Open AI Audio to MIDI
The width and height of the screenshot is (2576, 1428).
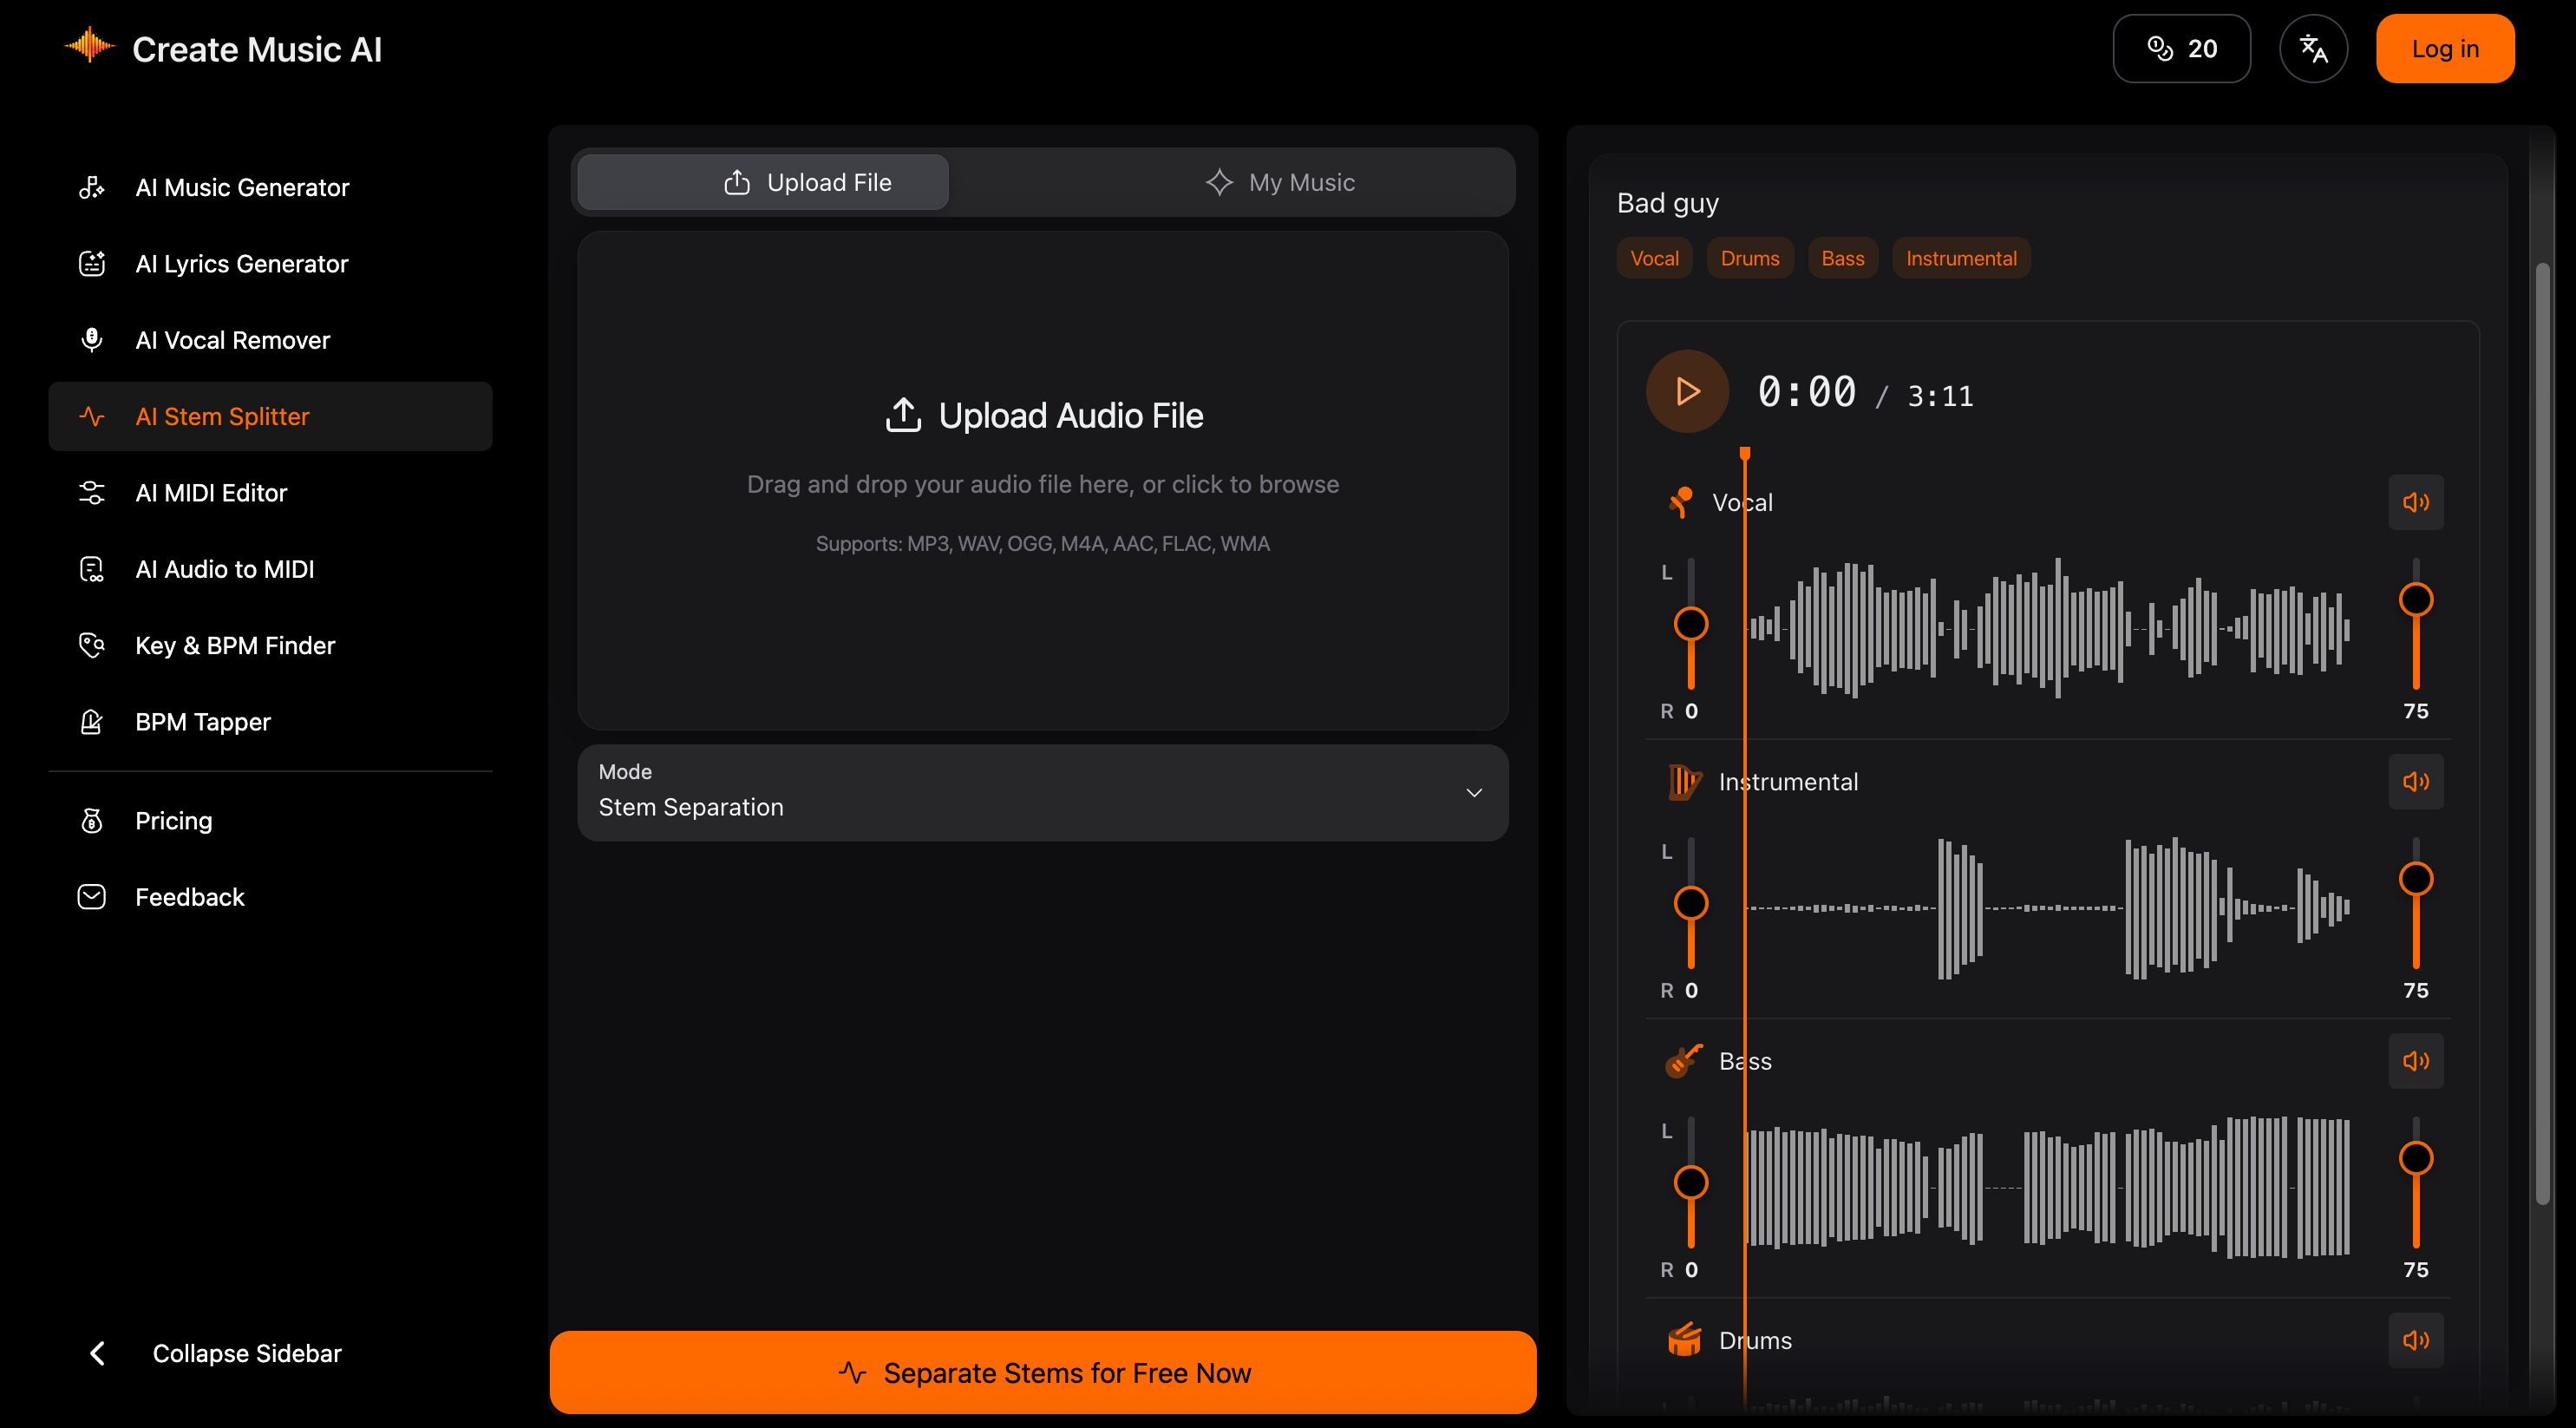(224, 568)
